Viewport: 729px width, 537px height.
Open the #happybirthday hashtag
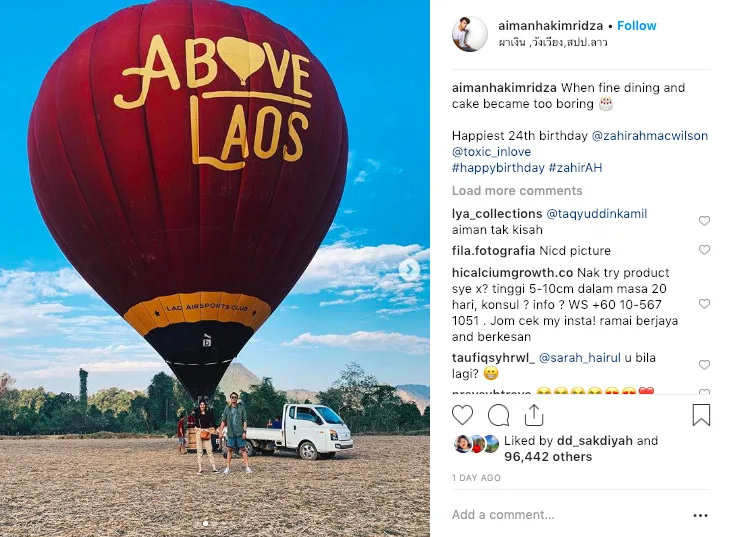coord(498,168)
